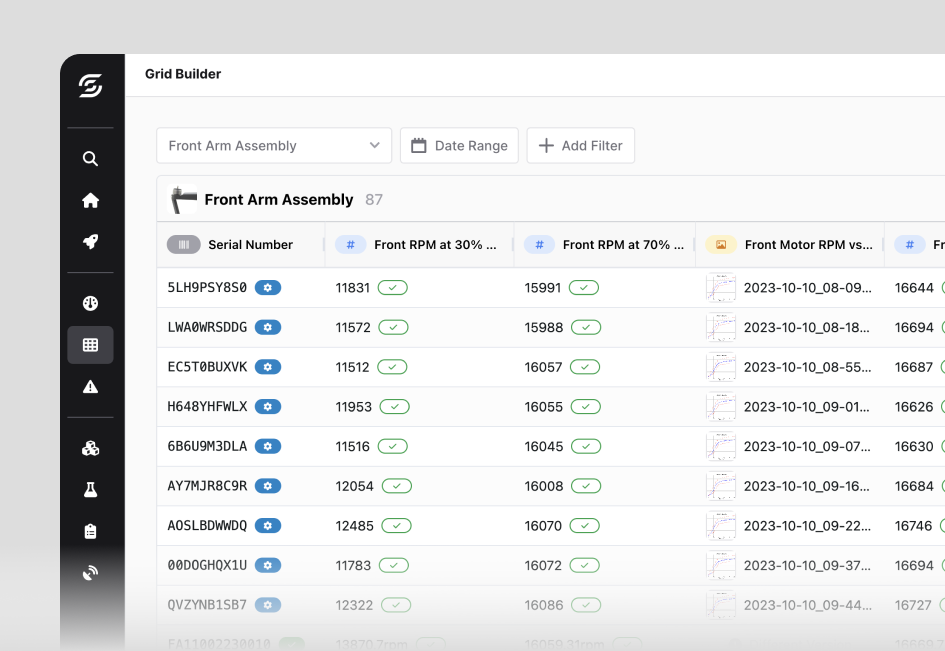945x651 pixels.
Task: Open the clipboard icon in sidebar
Action: (x=90, y=532)
